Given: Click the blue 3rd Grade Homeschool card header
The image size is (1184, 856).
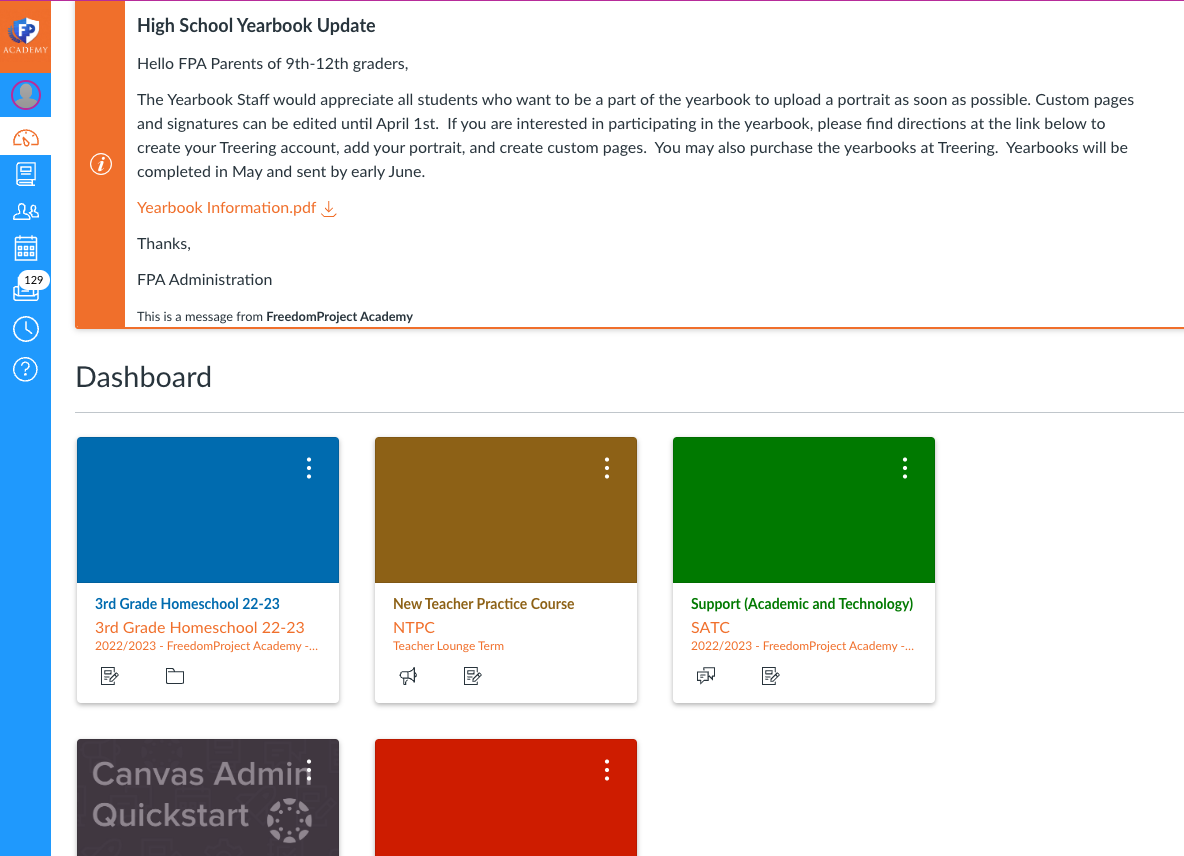Looking at the screenshot, I should (208, 510).
